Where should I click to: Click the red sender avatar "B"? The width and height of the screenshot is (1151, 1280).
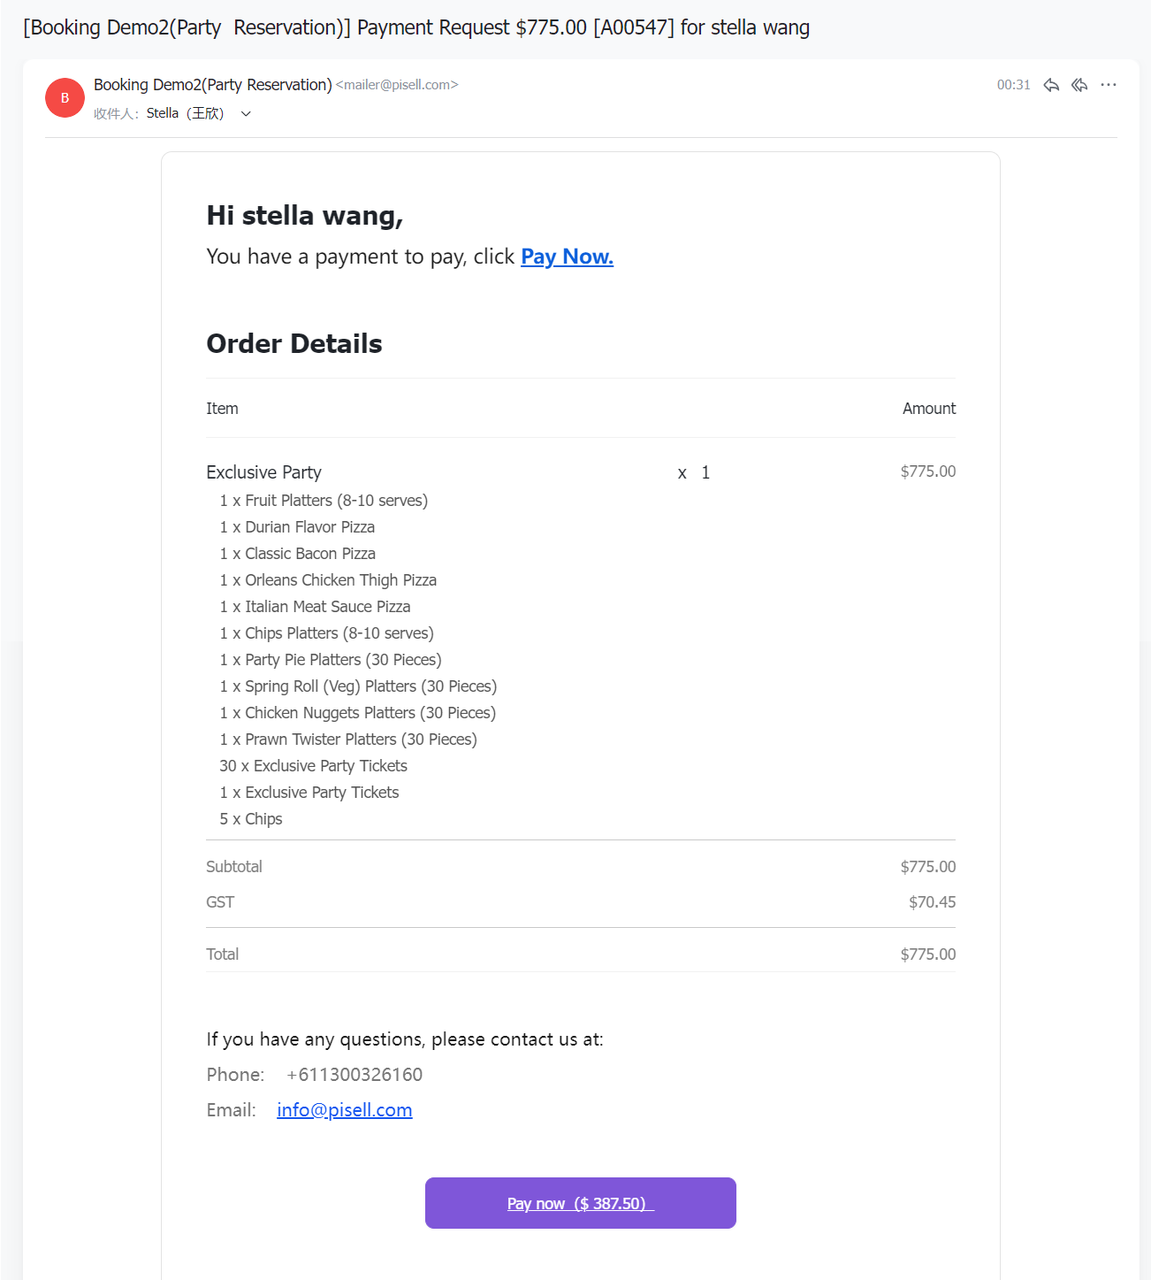65,98
